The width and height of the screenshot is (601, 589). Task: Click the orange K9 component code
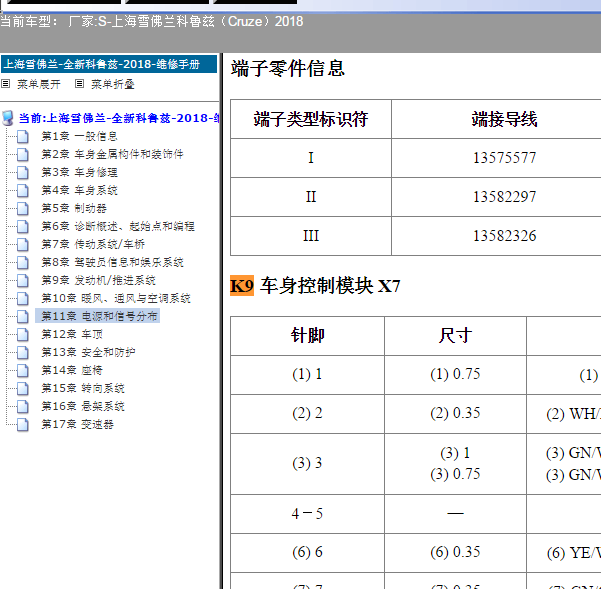[x=242, y=286]
